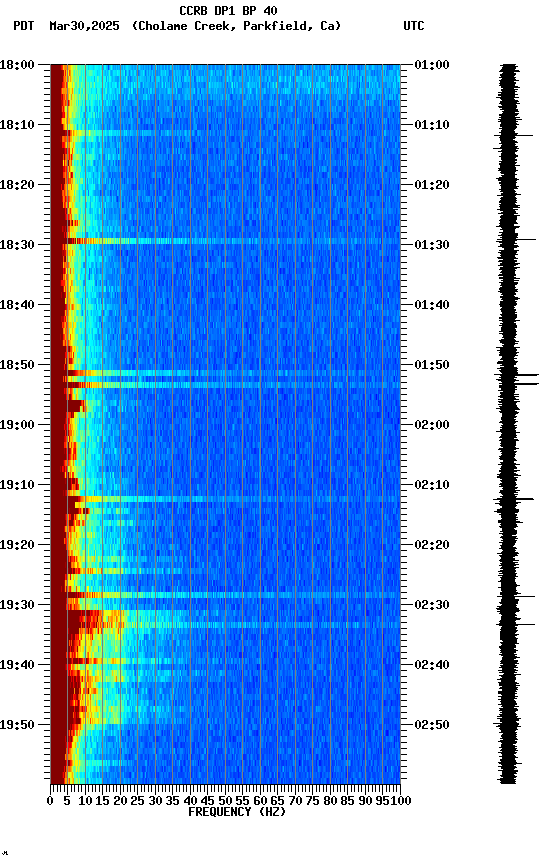Click the 02:40 UTC time label
The height and width of the screenshot is (864, 552).
[432, 665]
